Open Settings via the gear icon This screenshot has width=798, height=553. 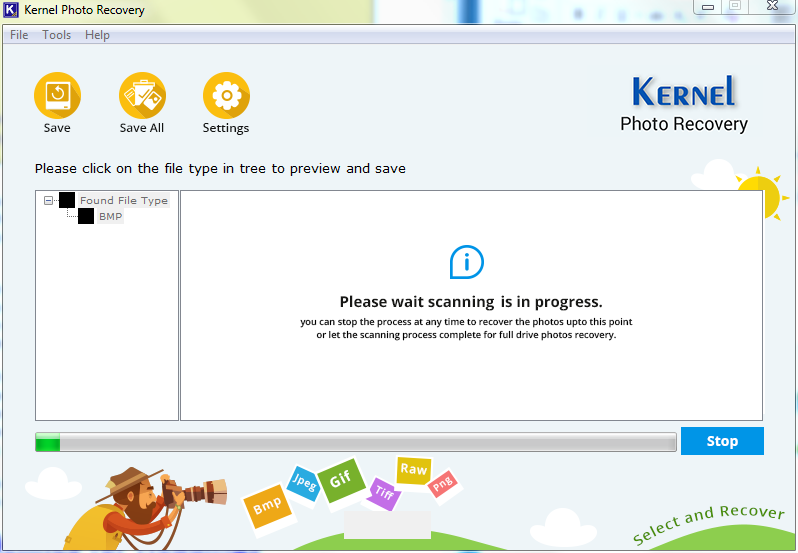coord(226,96)
